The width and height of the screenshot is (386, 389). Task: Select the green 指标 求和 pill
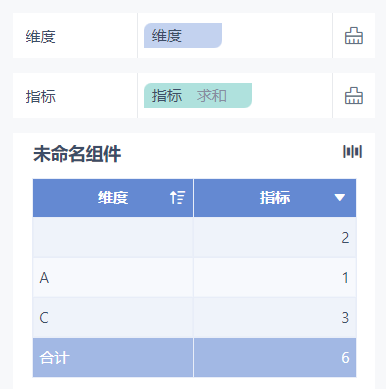pos(198,95)
